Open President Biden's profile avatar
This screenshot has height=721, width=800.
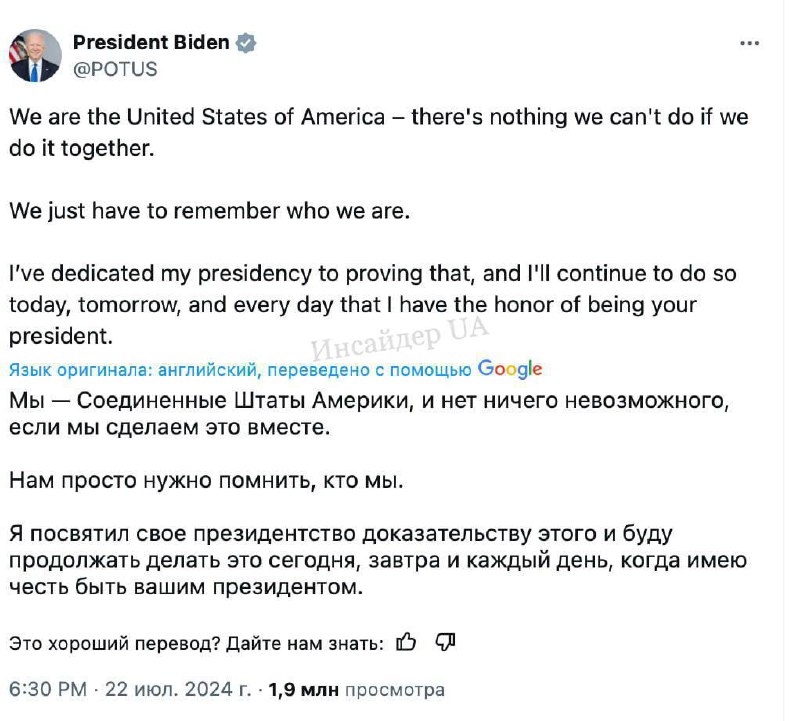[35, 55]
